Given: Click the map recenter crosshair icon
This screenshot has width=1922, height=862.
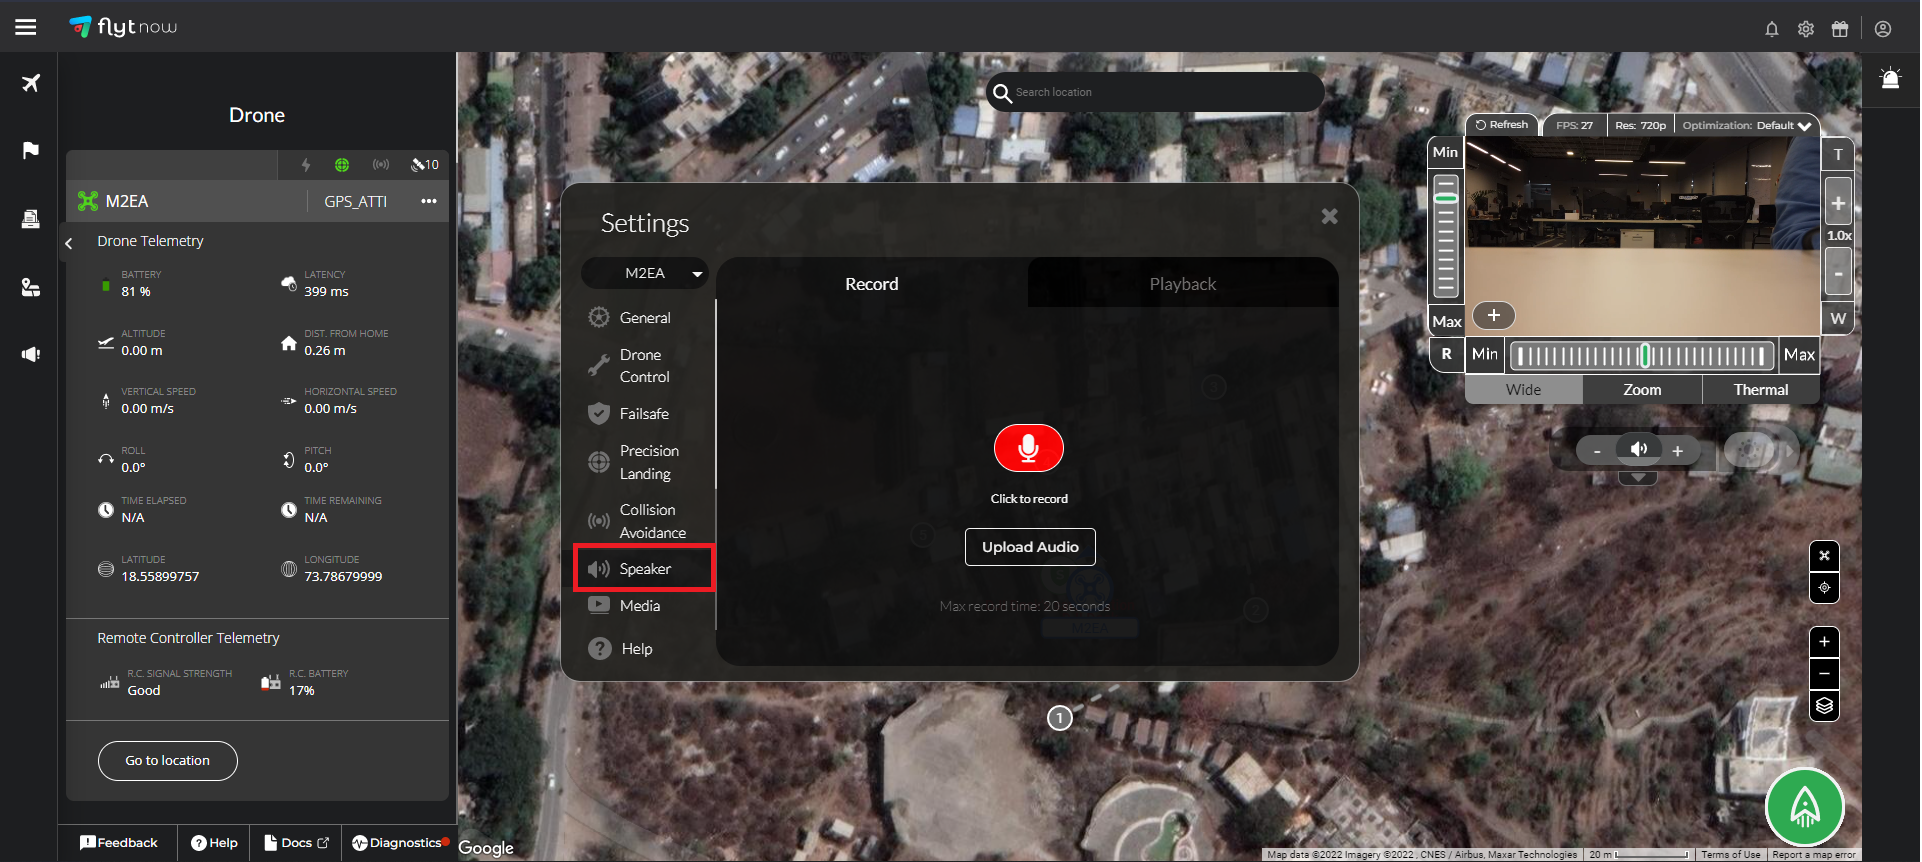Looking at the screenshot, I should coord(1824,588).
